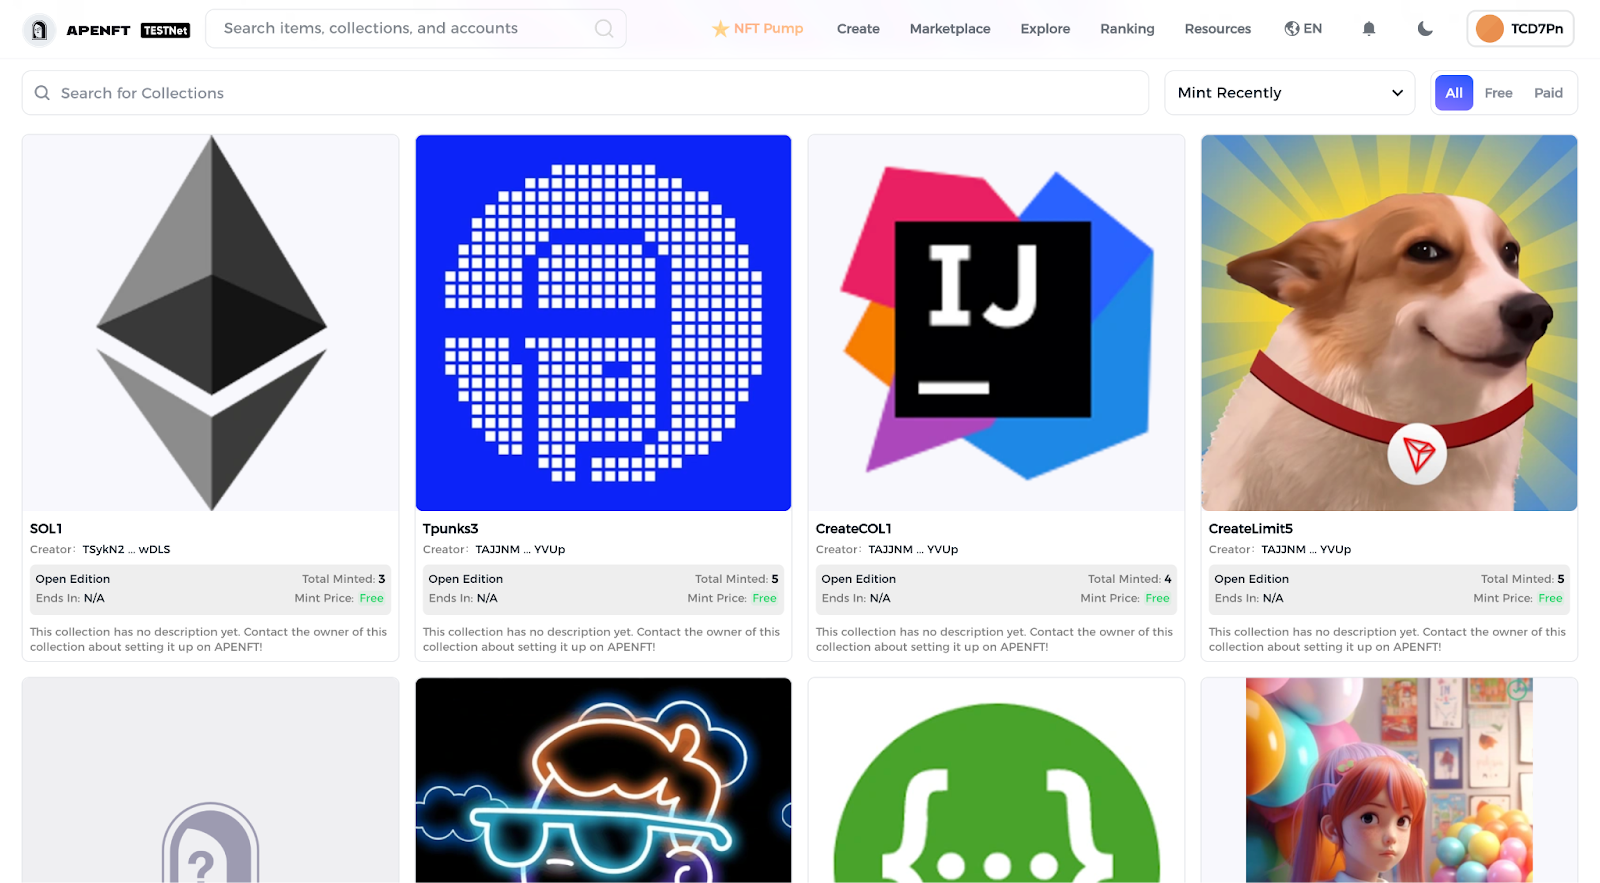Click CreateLimit5 creator TAJJNM ... YVUp
This screenshot has width=1600, height=883.
[1306, 550]
